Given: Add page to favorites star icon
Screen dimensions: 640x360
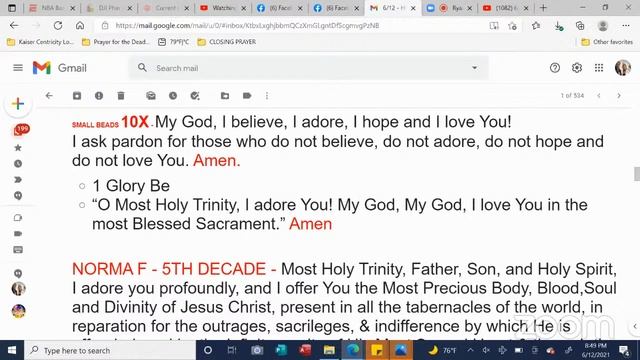Looking at the screenshot, I should (x=513, y=26).
